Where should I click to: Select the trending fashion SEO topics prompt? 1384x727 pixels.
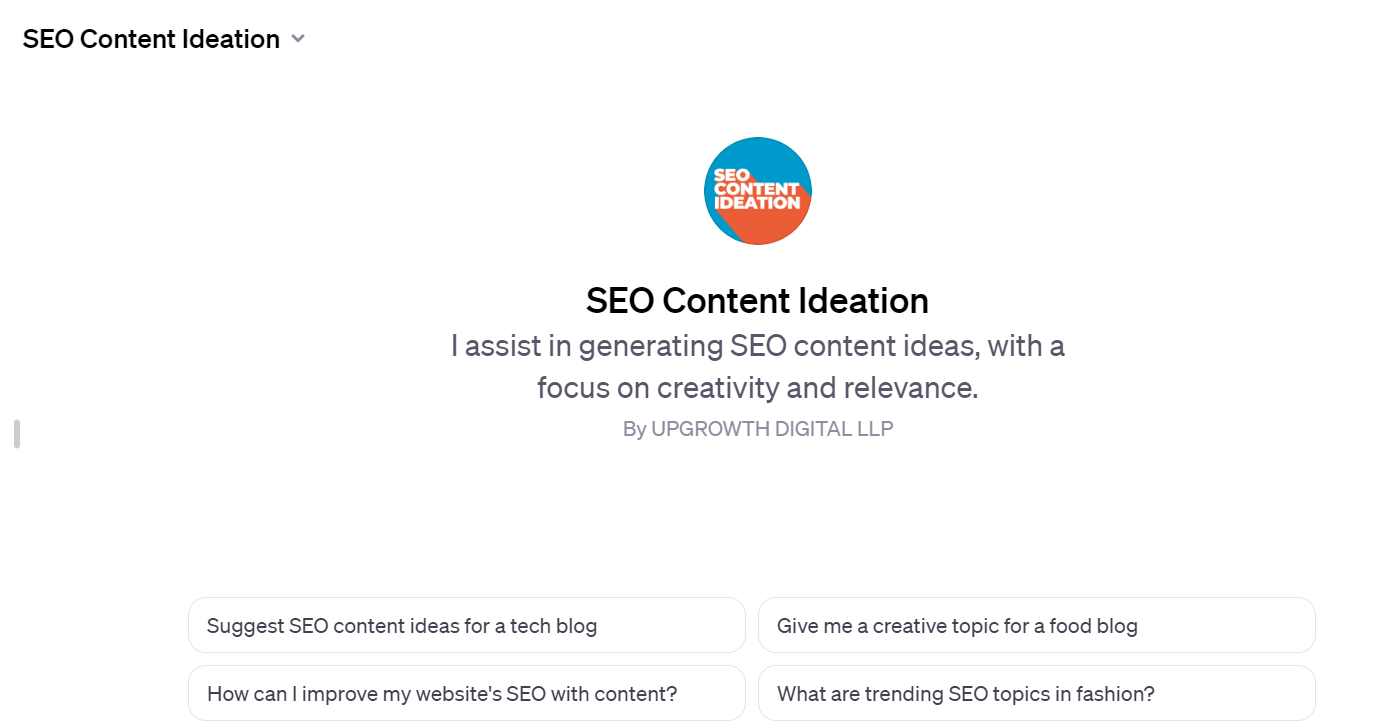coord(1037,692)
